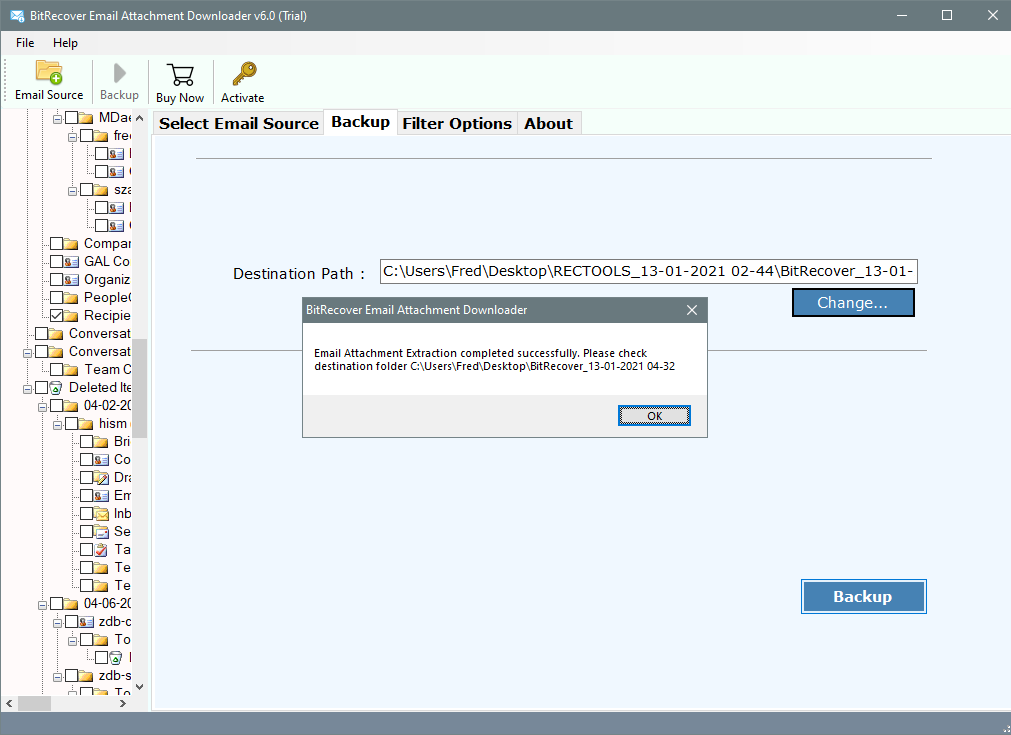This screenshot has width=1011, height=735.
Task: Collapse the 04-02-20 tree node
Action: [x=42, y=407]
